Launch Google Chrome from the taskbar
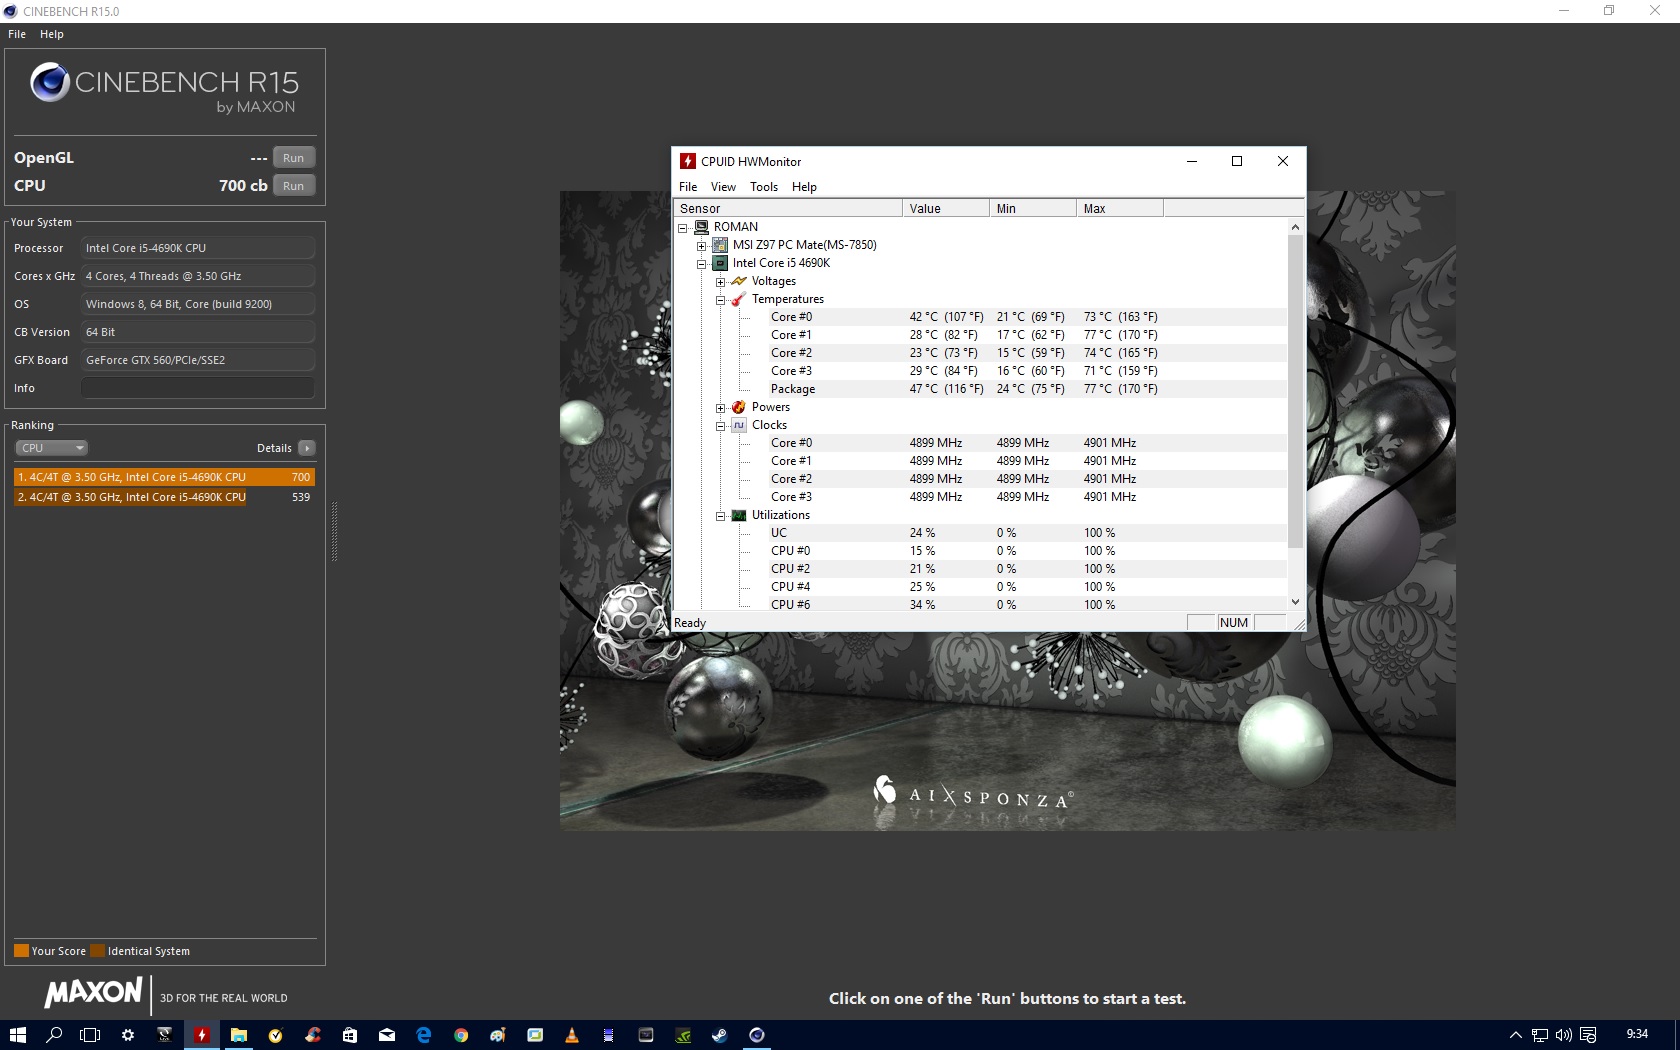1680x1050 pixels. click(461, 1035)
